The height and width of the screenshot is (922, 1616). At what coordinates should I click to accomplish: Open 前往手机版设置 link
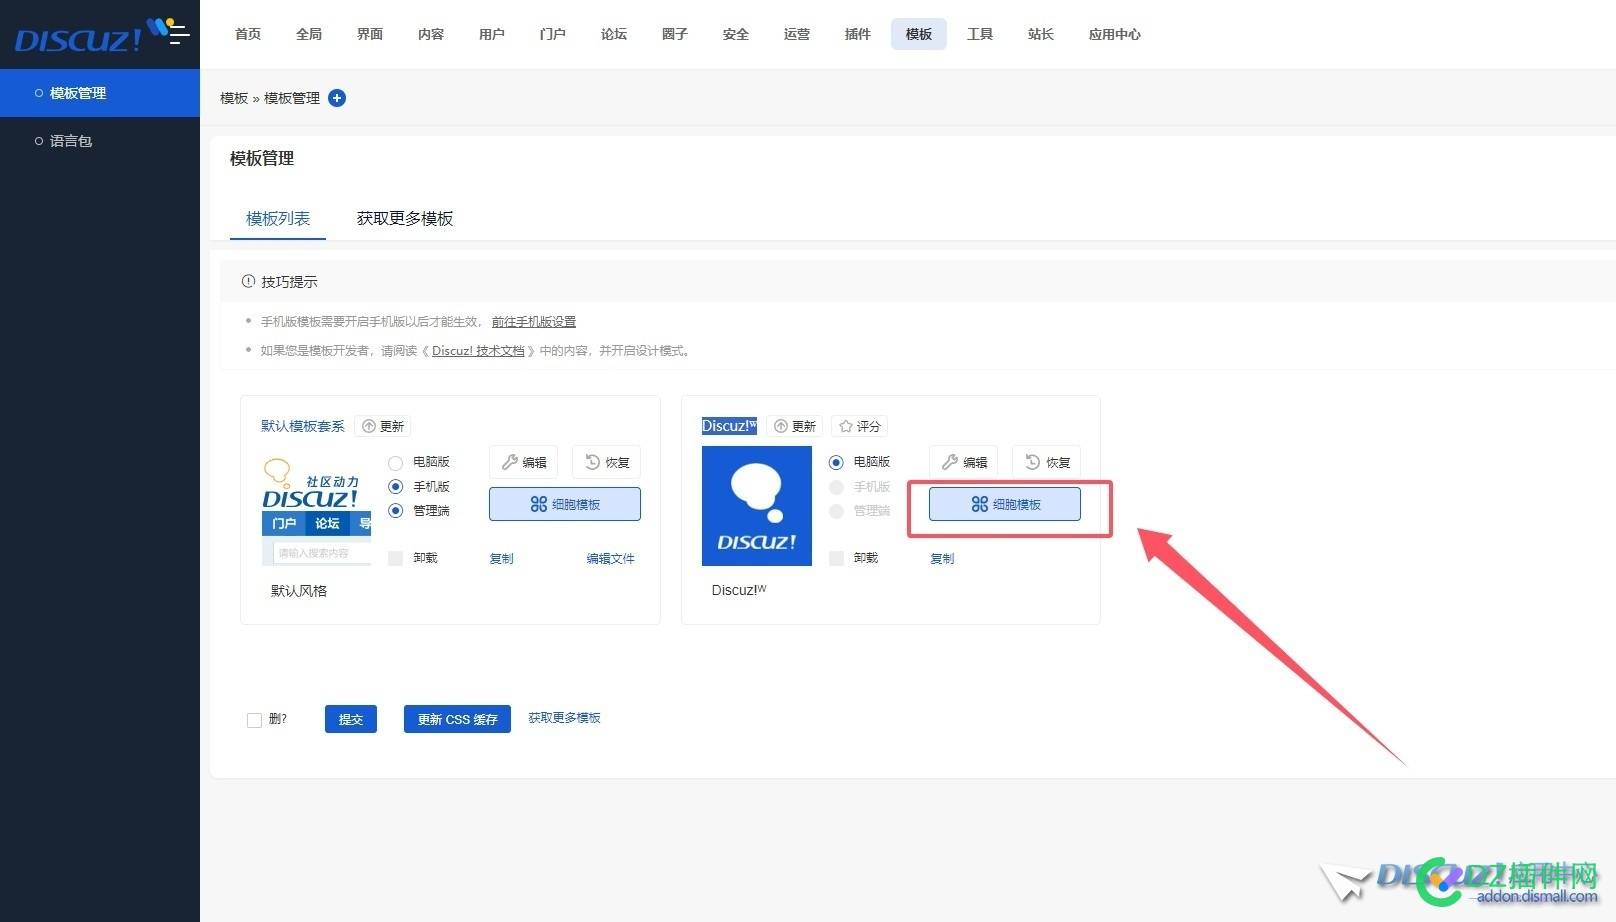[534, 322]
